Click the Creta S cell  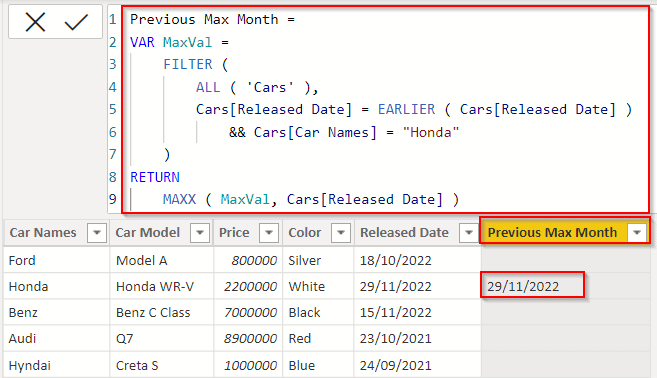[x=162, y=365]
